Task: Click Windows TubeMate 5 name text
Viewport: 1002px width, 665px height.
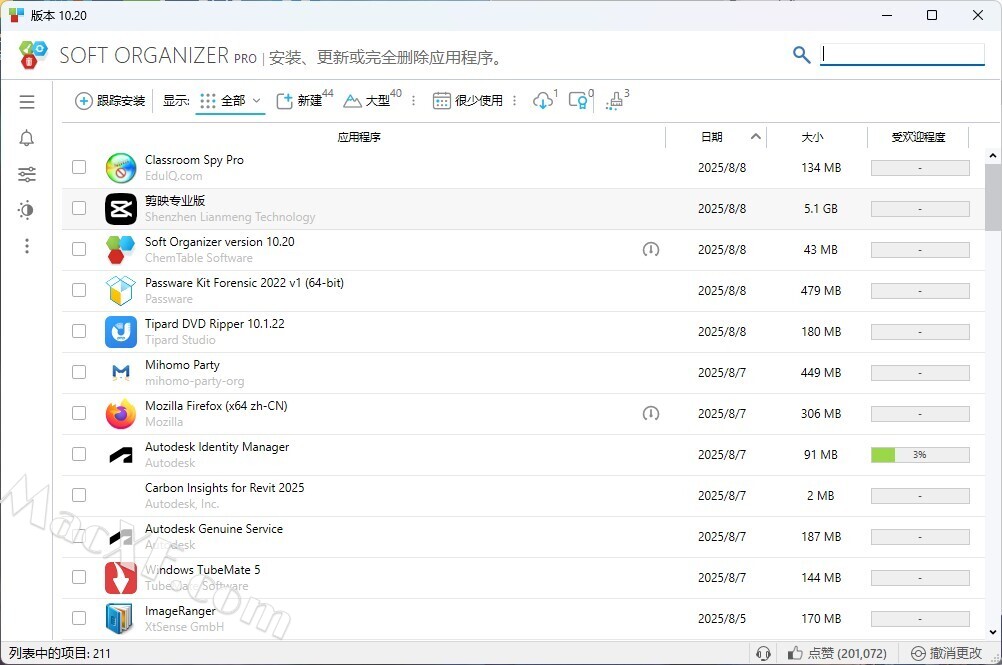Action: pyautogui.click(x=203, y=570)
